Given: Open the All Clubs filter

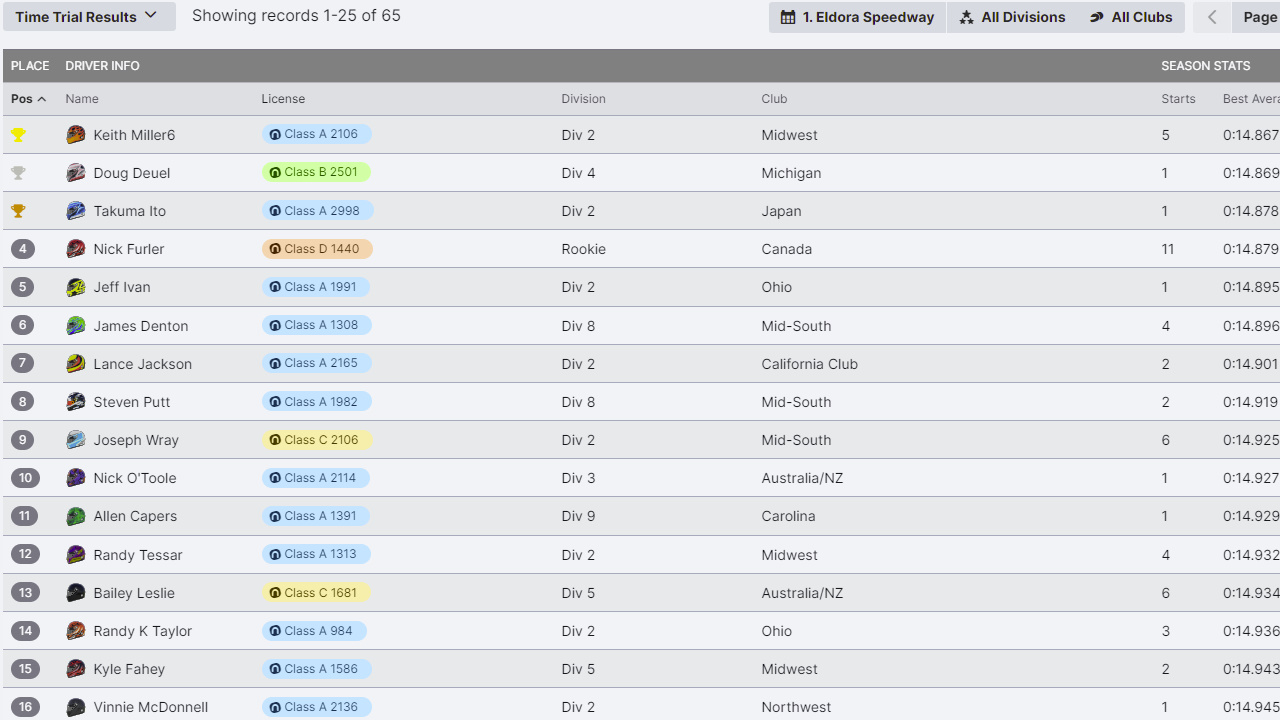Looking at the screenshot, I should click(x=1130, y=17).
